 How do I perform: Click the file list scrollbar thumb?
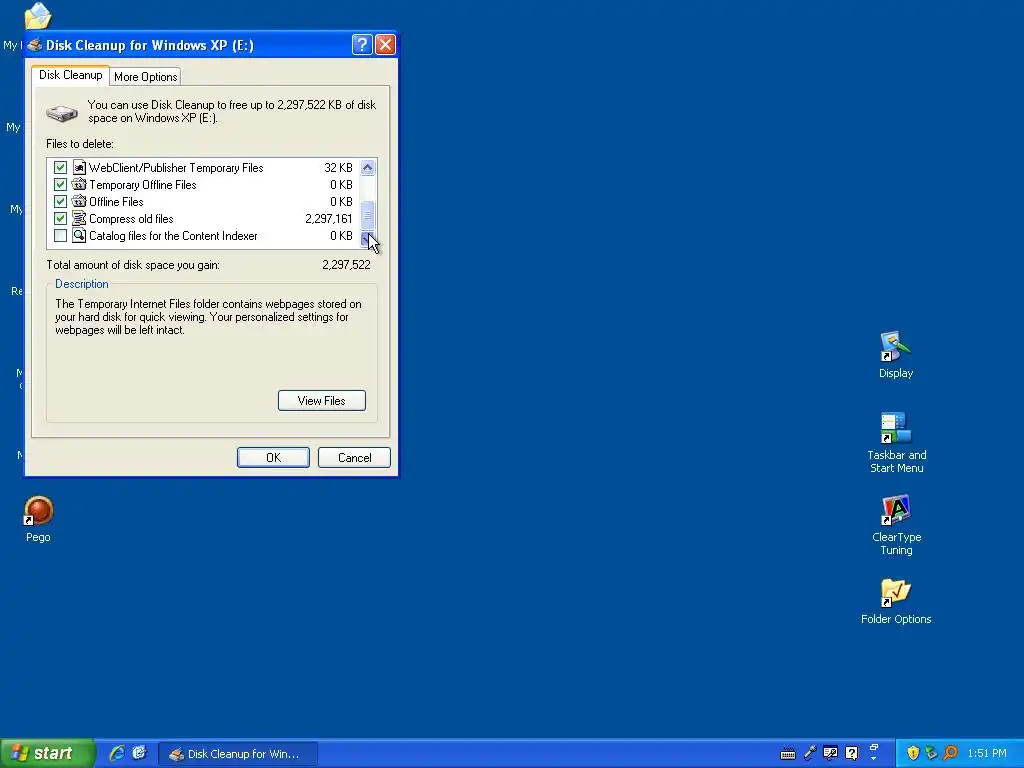pos(368,214)
